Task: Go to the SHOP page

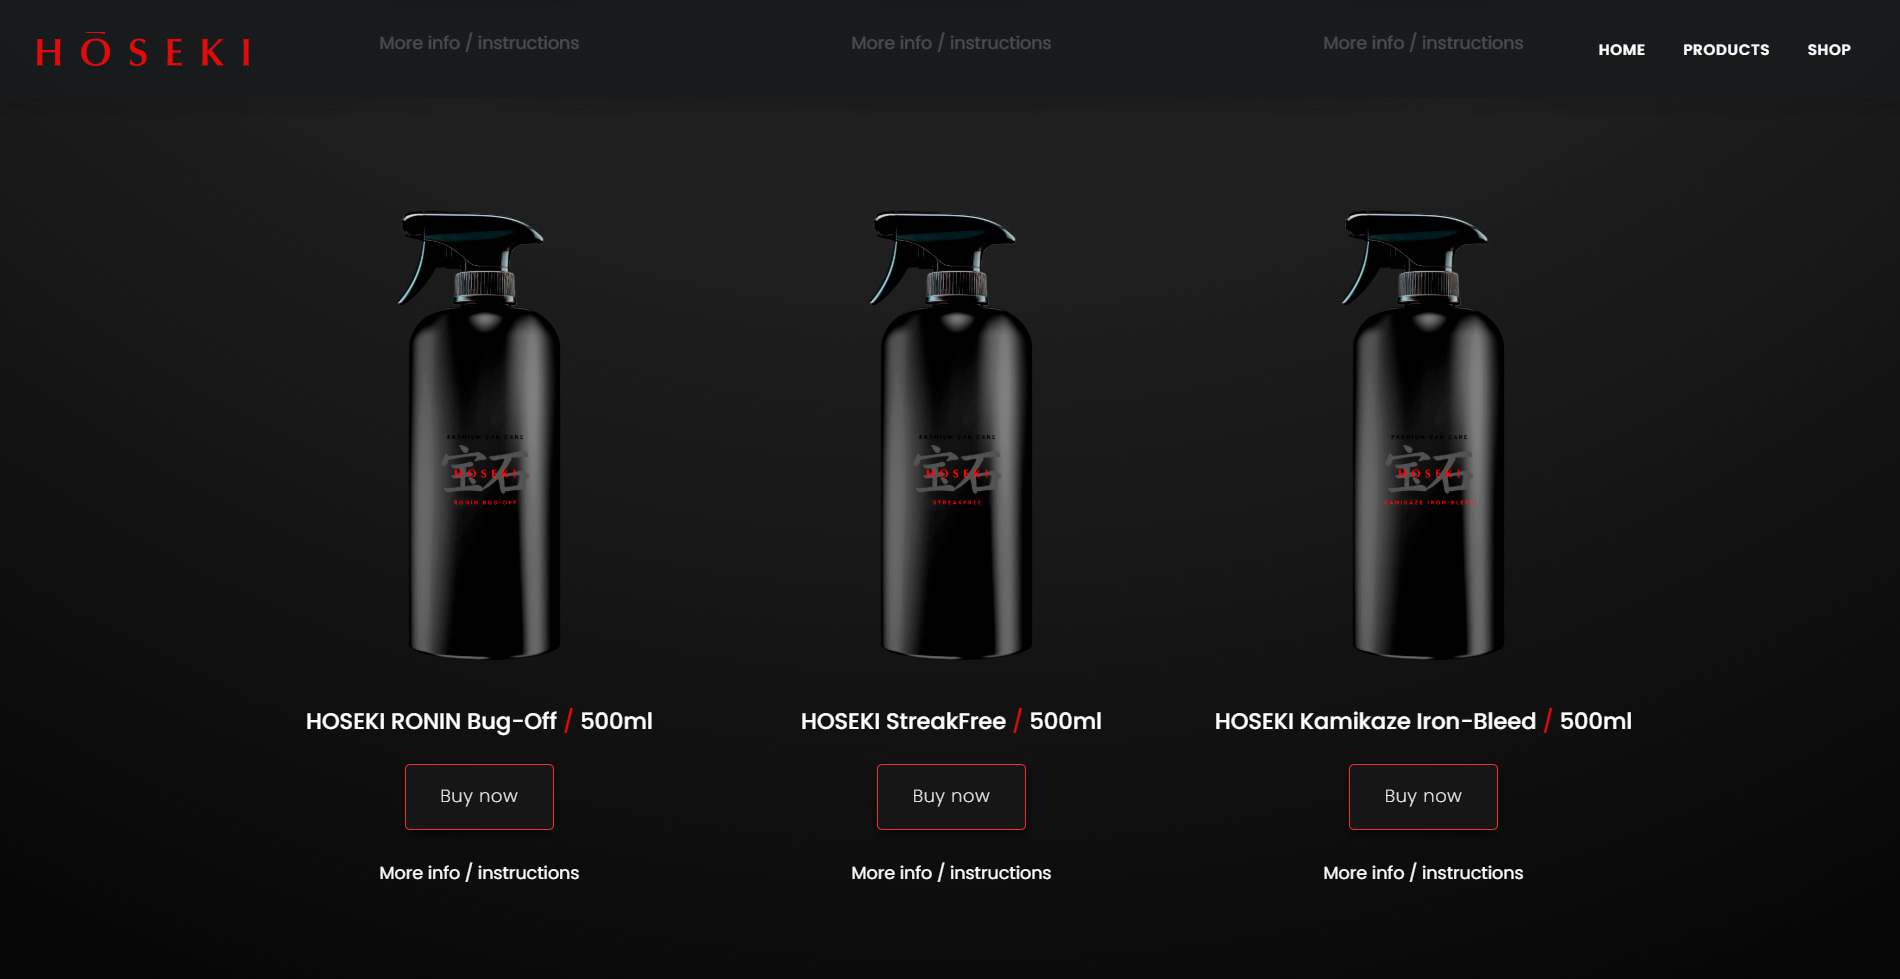Action: pos(1828,49)
